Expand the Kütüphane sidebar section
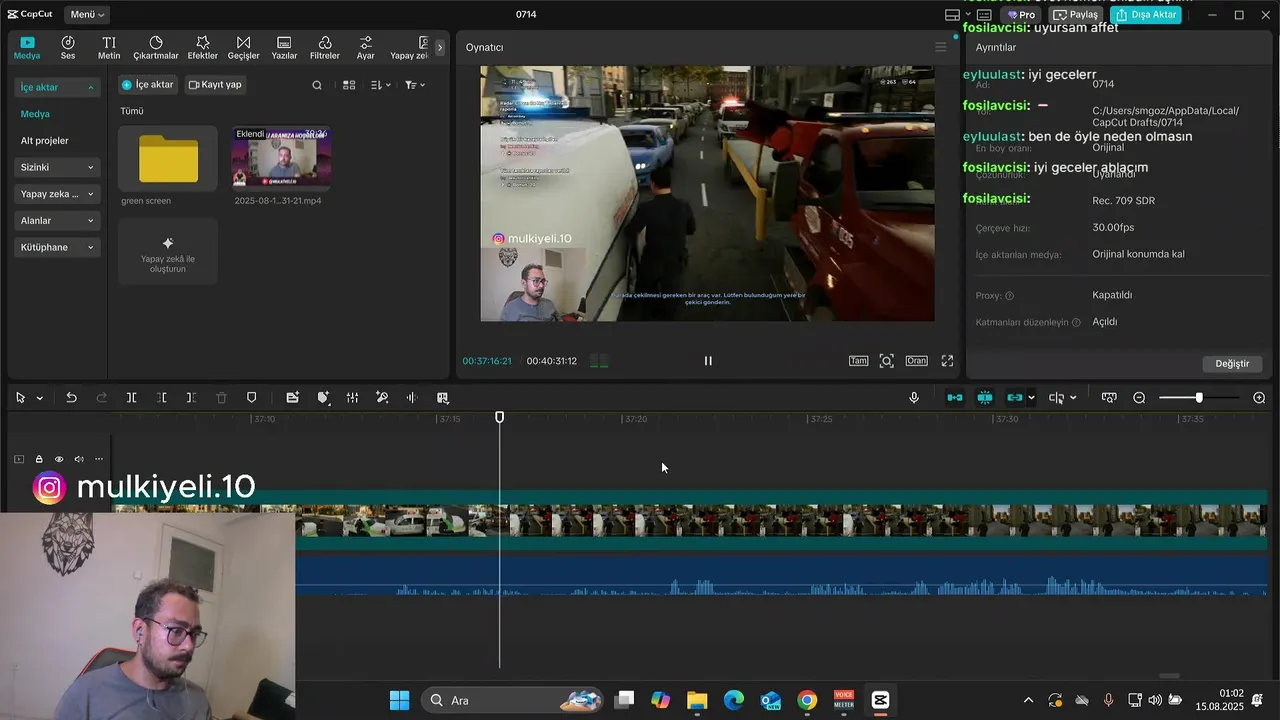This screenshot has width=1280, height=720. [56, 247]
